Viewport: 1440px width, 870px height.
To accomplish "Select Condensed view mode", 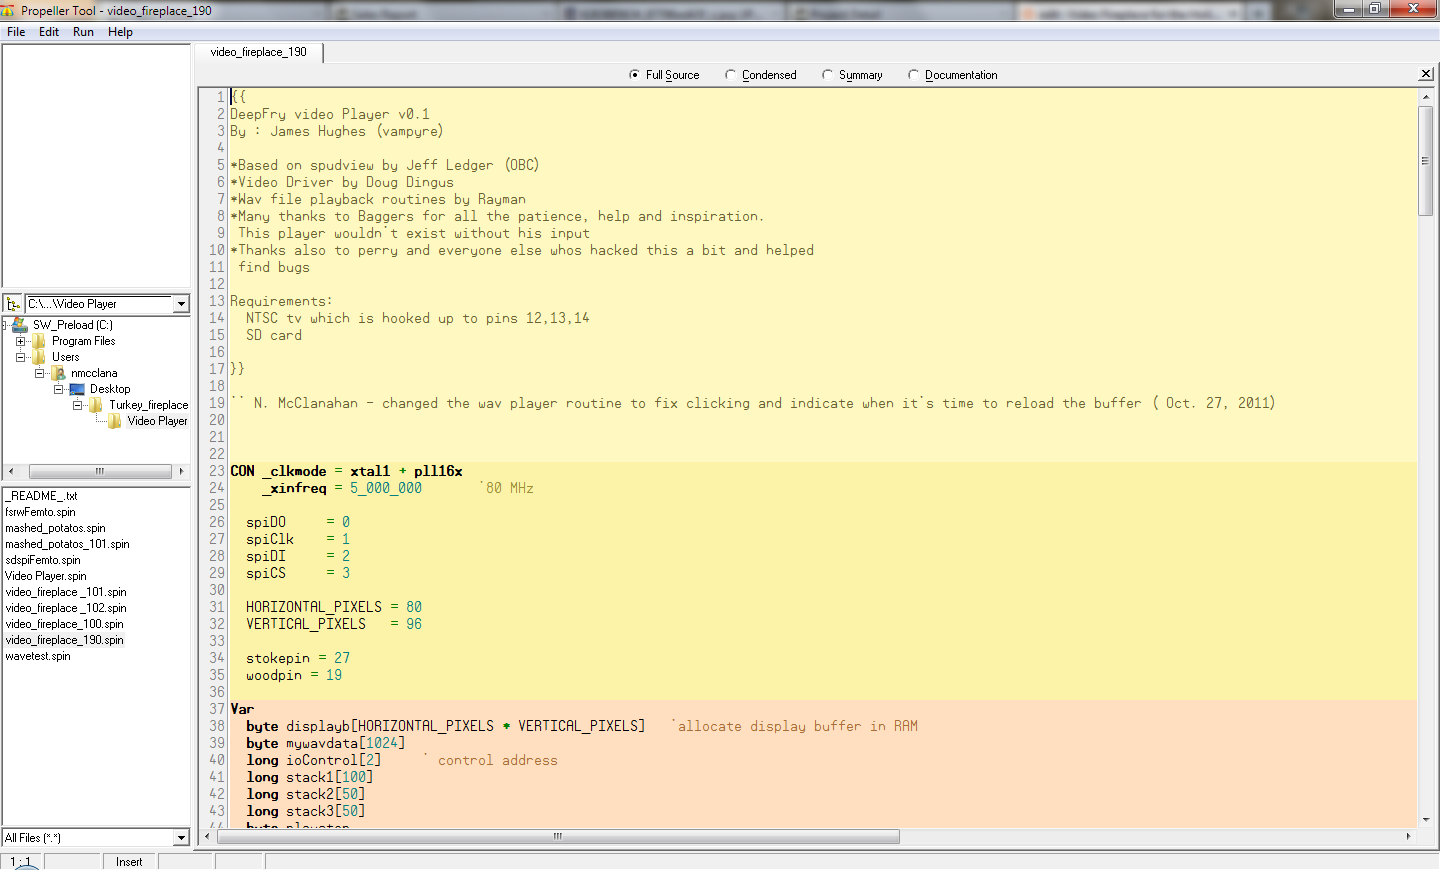I will tap(760, 75).
